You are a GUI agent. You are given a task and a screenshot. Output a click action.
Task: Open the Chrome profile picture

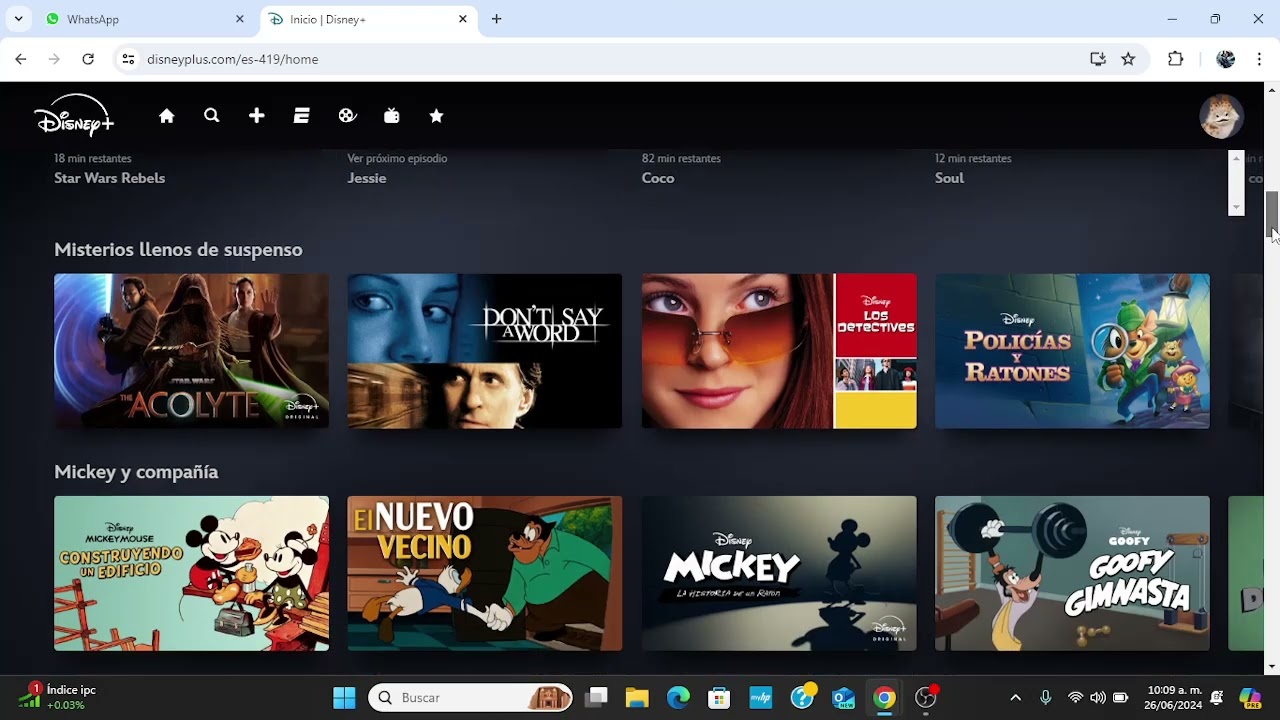coord(1226,59)
